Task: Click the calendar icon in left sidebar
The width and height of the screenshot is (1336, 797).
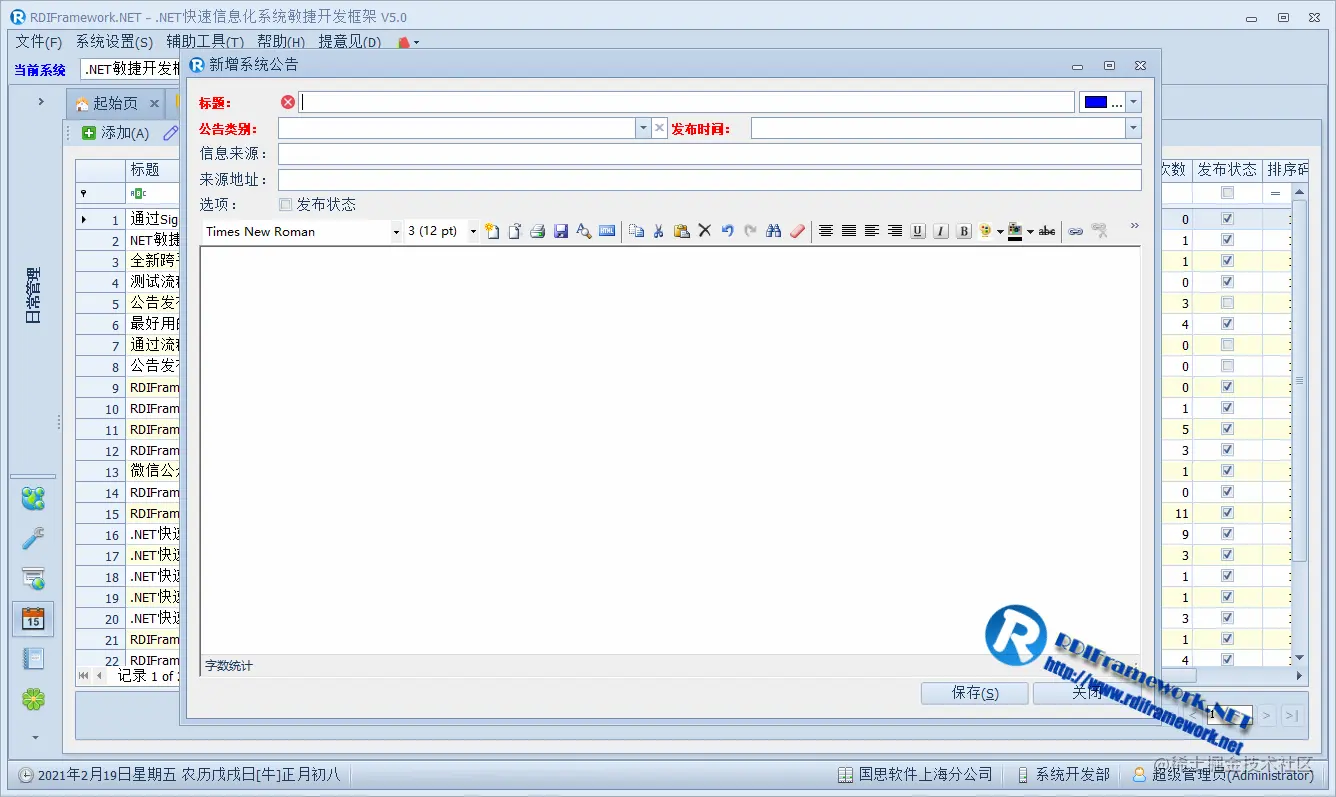Action: 33,618
